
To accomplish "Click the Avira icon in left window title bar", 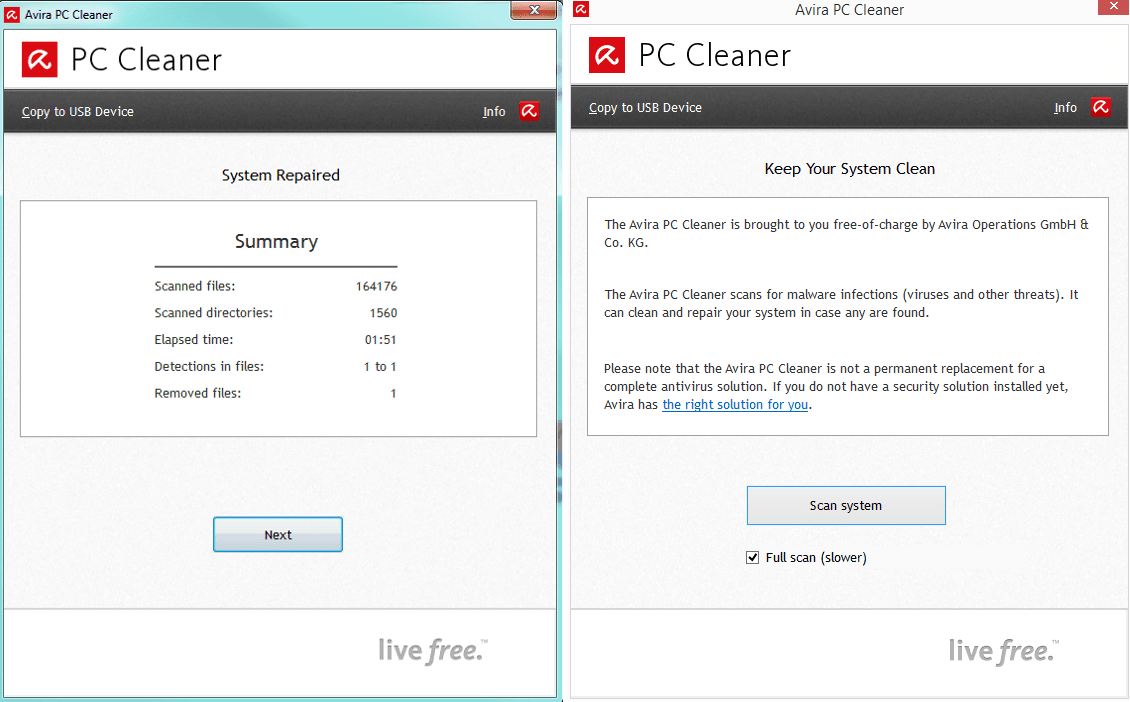I will pos(10,13).
